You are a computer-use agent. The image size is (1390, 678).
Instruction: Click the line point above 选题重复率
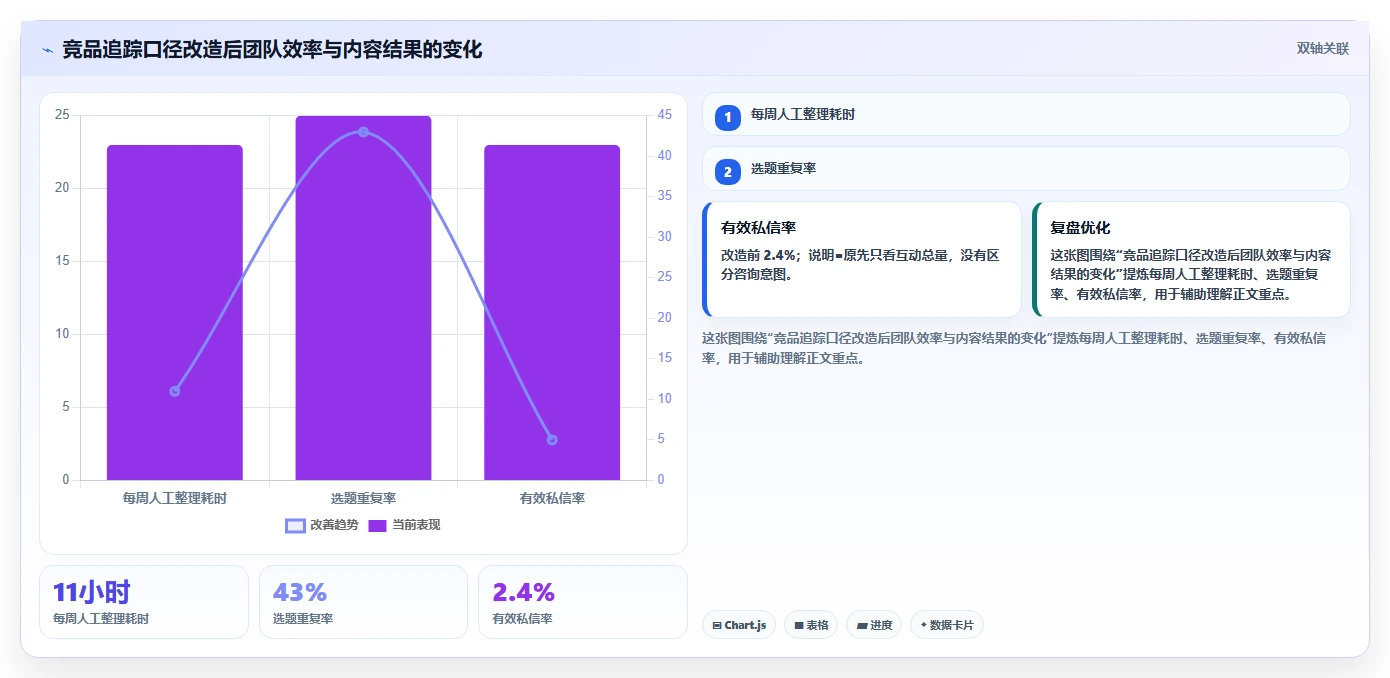click(363, 132)
